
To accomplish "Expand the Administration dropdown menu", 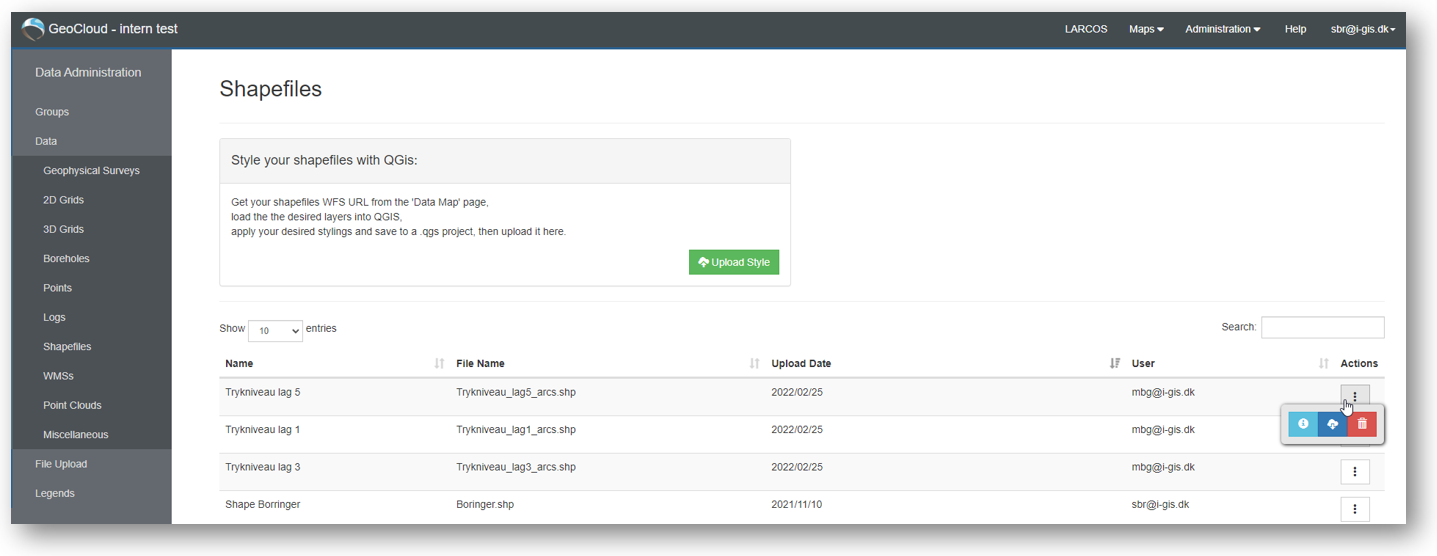I will [1222, 29].
